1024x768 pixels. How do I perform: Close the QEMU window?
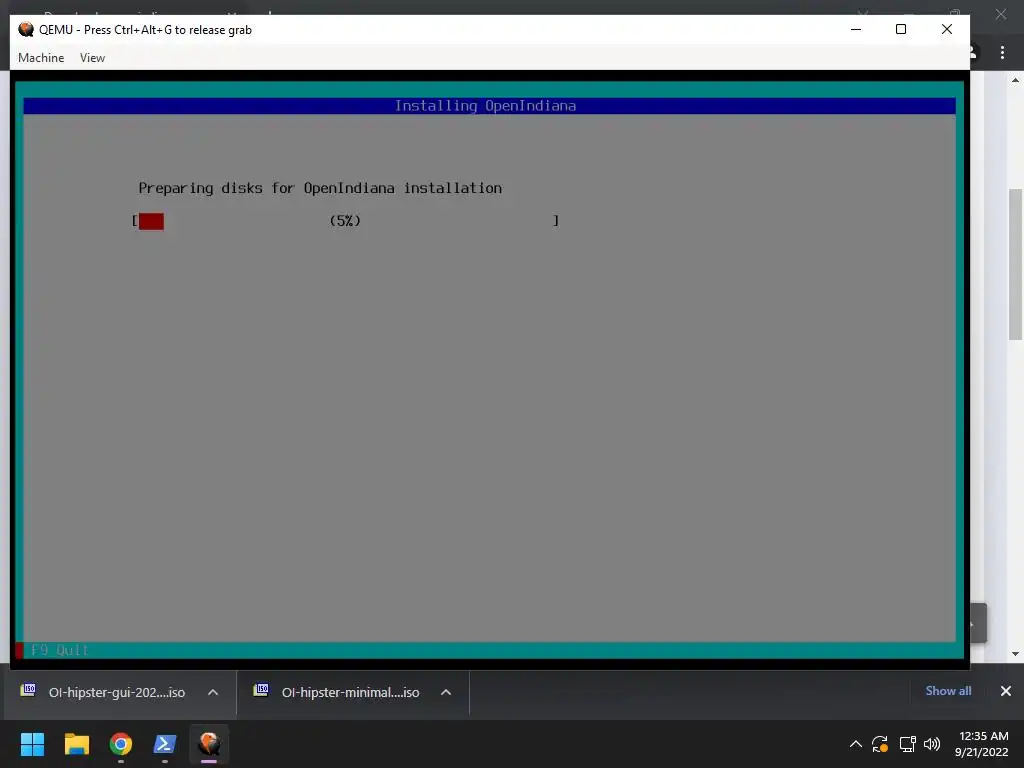(946, 29)
